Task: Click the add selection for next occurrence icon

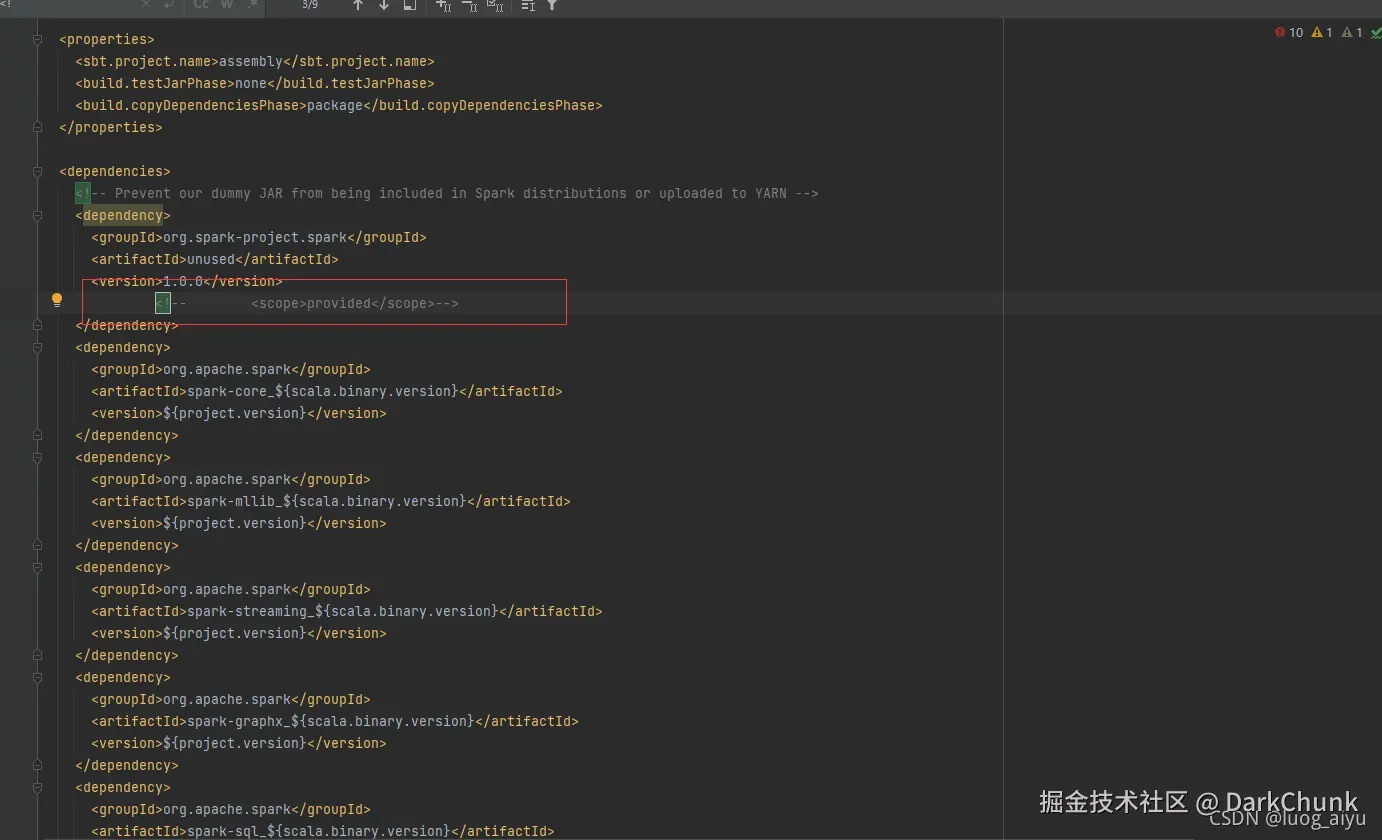Action: coord(444,5)
